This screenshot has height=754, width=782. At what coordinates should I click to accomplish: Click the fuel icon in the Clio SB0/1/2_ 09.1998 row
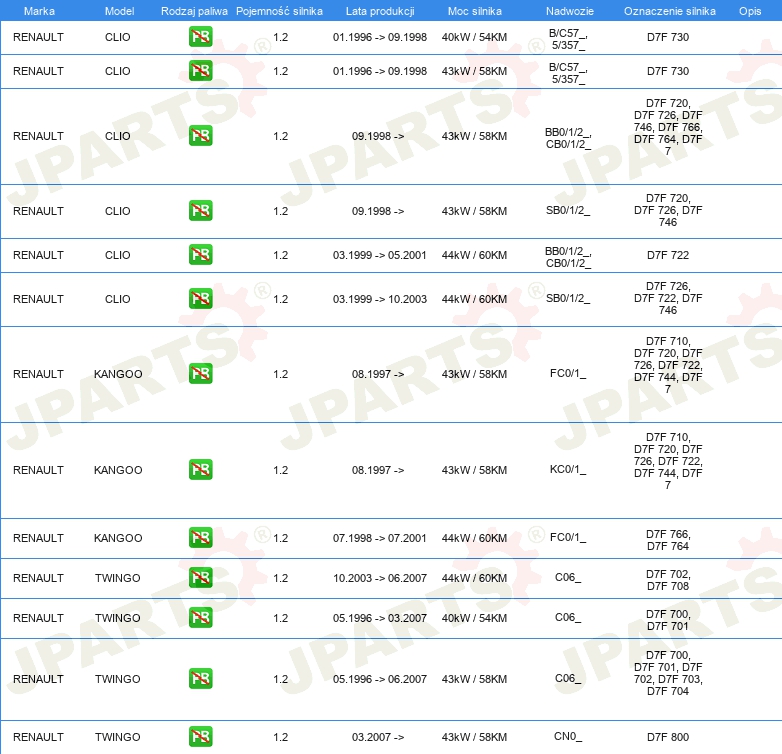tap(200, 210)
